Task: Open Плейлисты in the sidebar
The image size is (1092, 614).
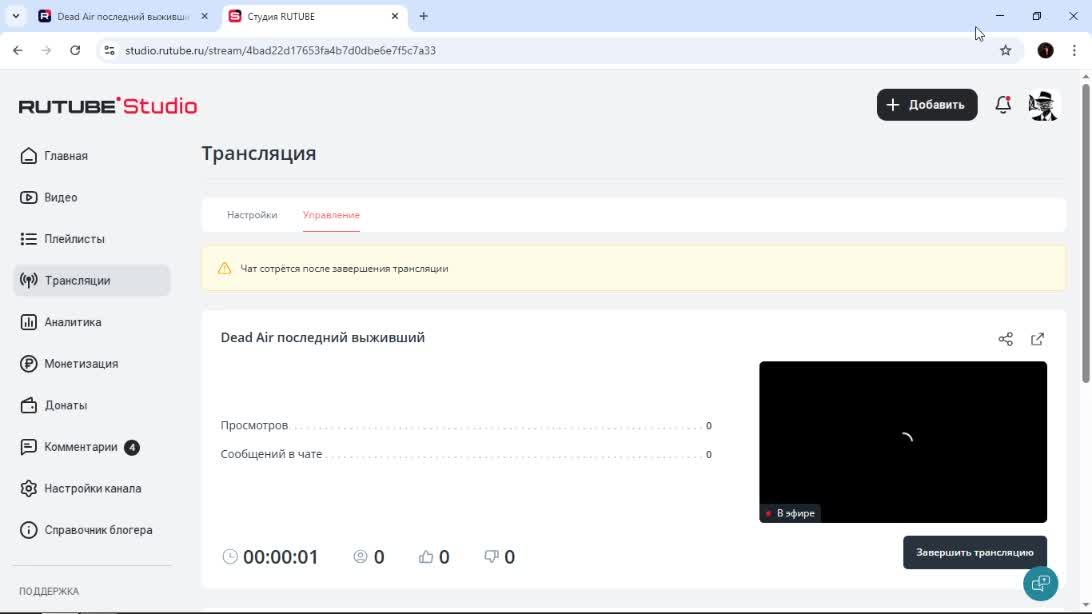Action: 91,239
